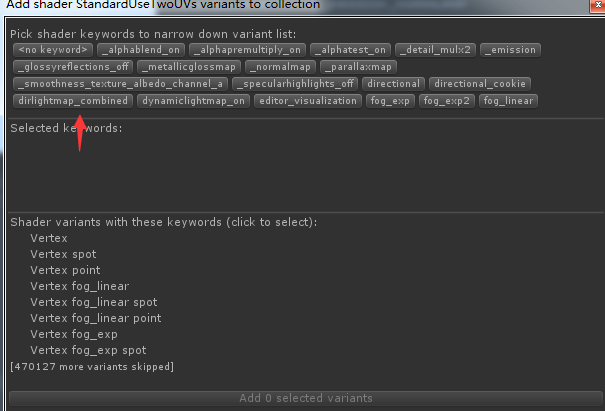Image resolution: width=605 pixels, height=411 pixels.
Task: Click the _detail_mulx2 keyword
Action: click(435, 50)
